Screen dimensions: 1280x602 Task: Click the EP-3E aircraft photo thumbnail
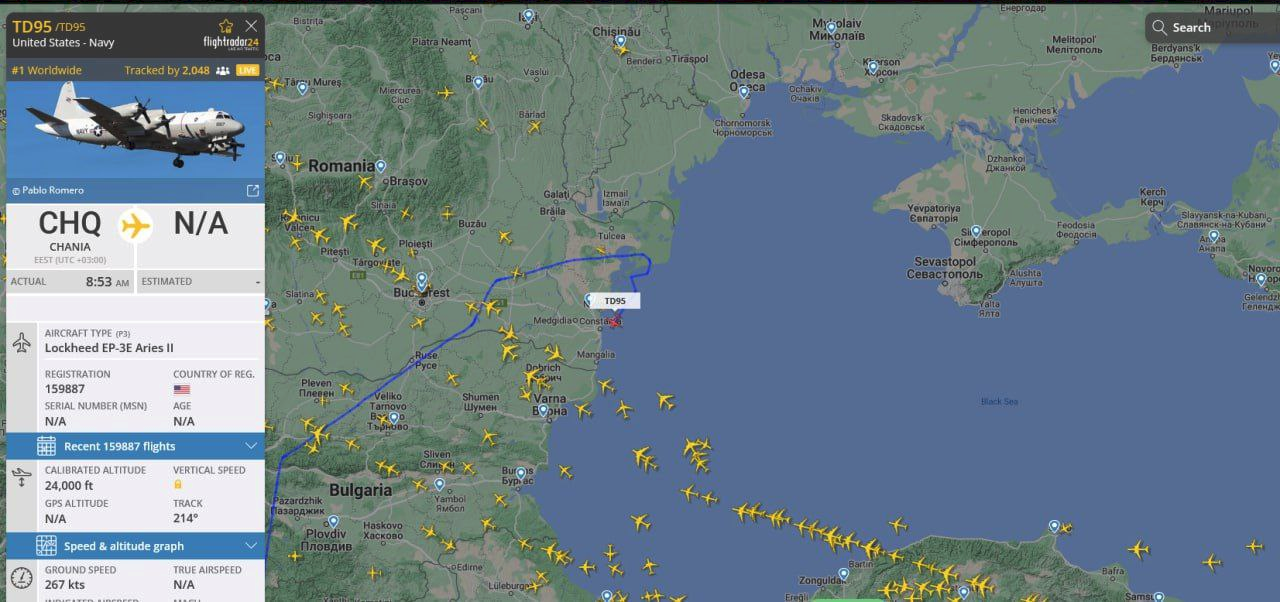click(135, 130)
